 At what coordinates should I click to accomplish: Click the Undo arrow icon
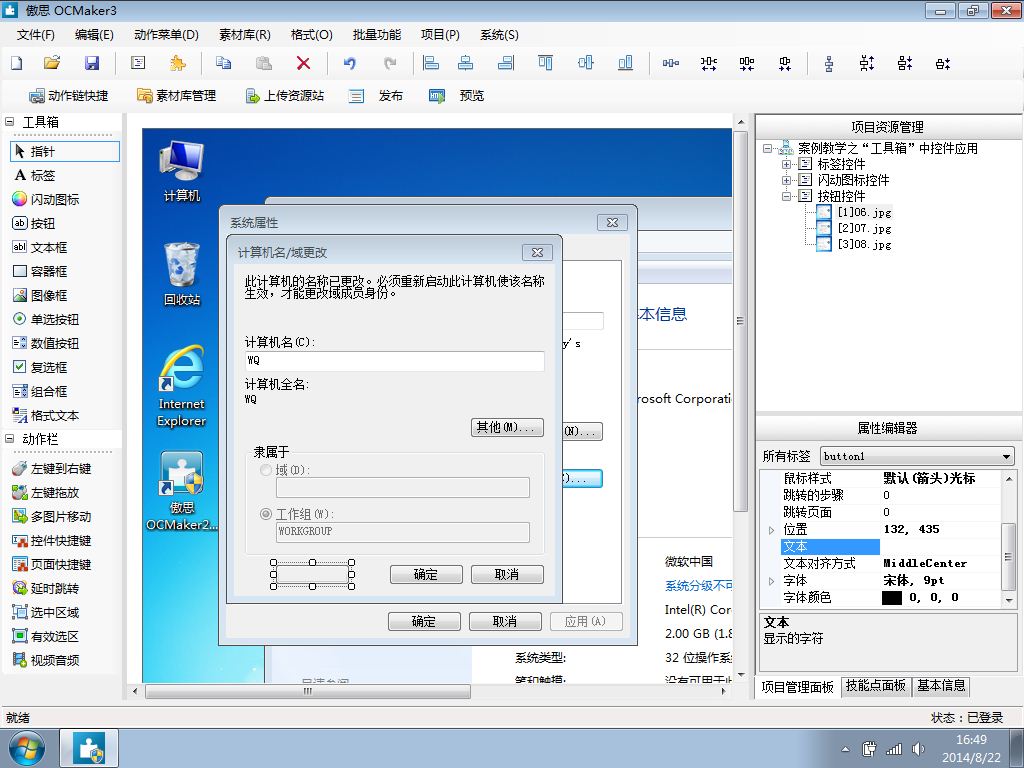(x=350, y=63)
